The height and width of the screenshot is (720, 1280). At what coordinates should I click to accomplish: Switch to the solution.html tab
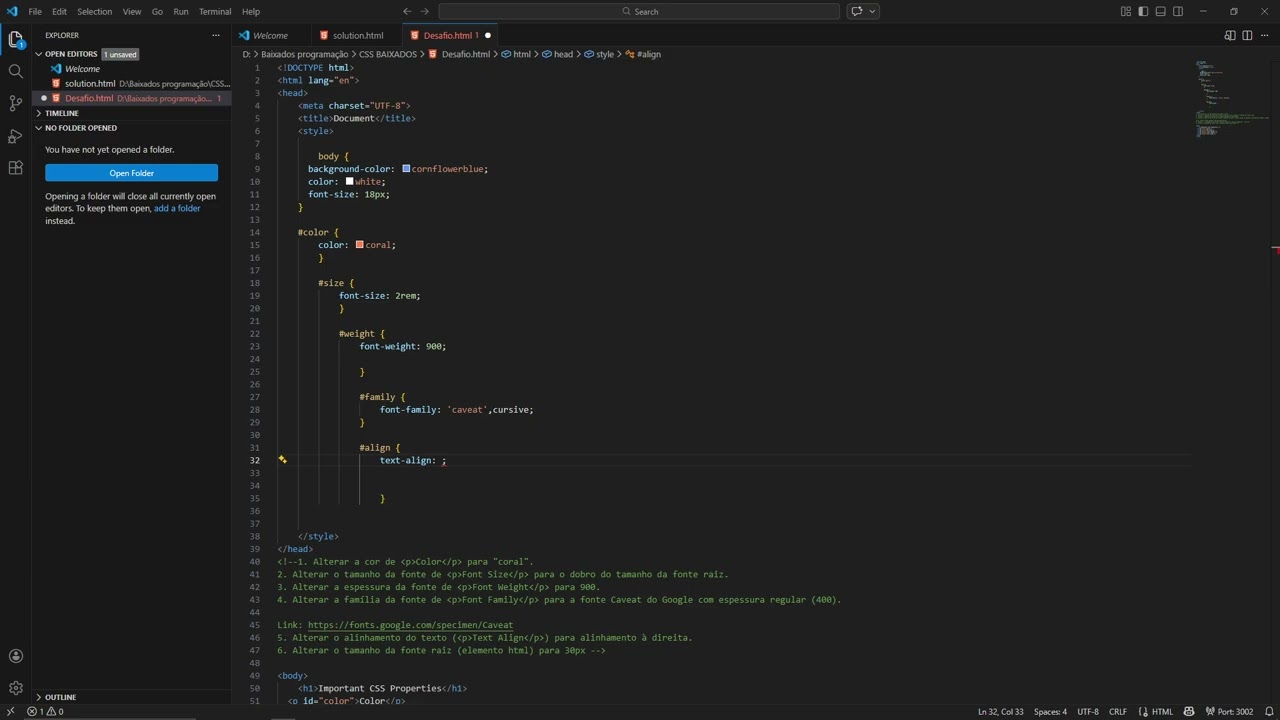click(357, 35)
